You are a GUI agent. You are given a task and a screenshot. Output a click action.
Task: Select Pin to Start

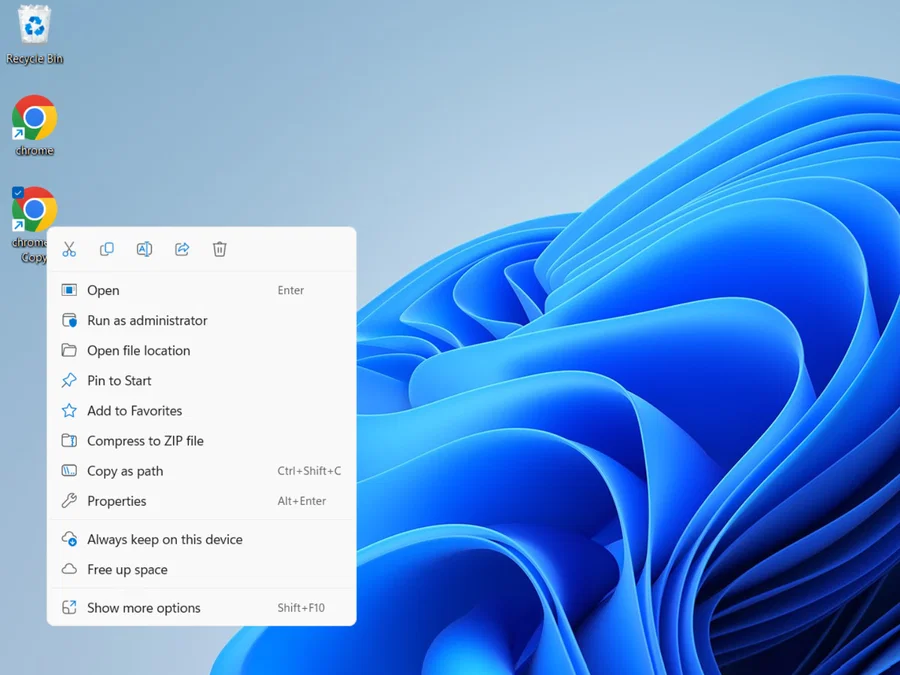119,380
